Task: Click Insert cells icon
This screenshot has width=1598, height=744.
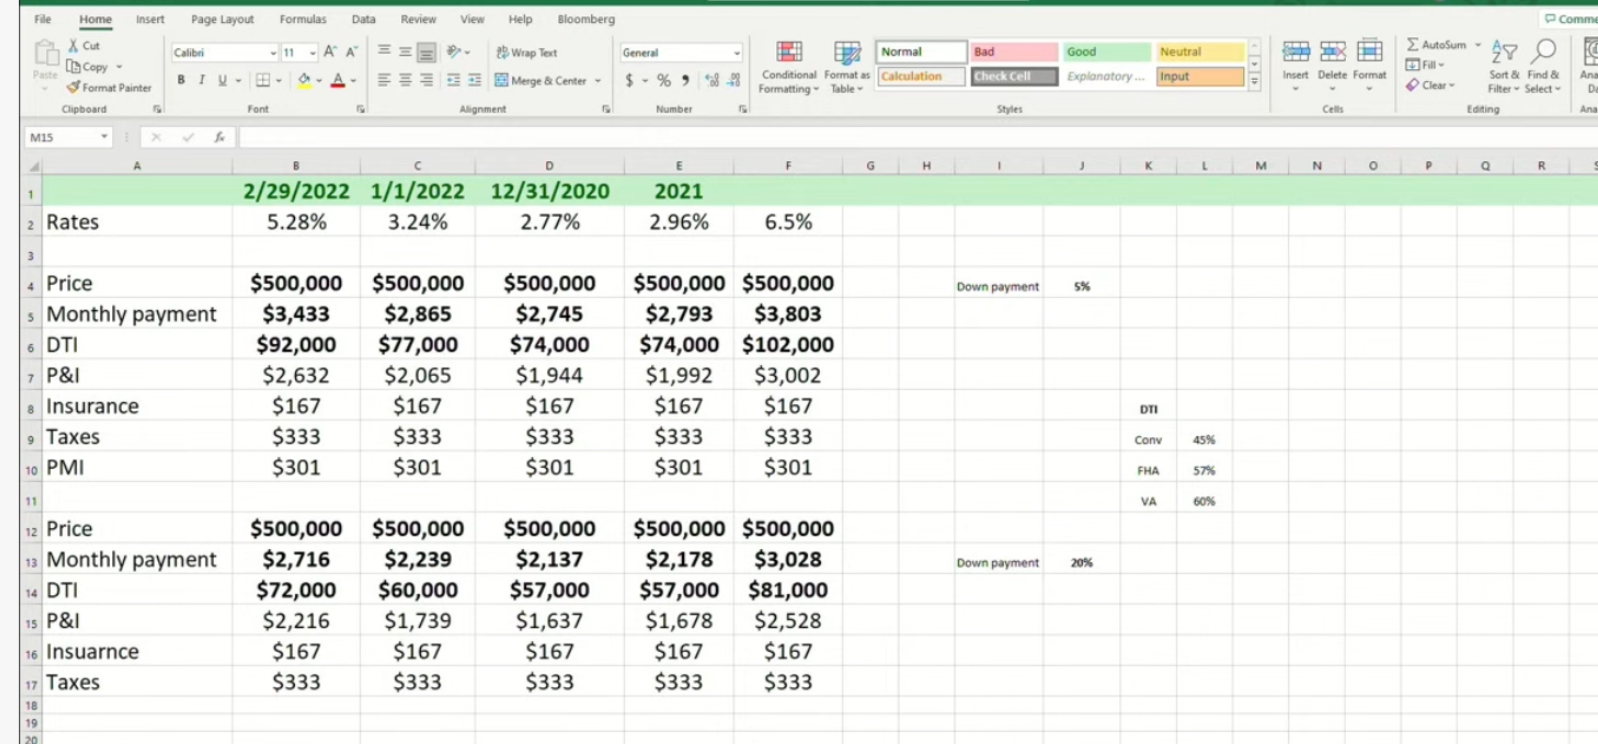Action: coord(1296,52)
